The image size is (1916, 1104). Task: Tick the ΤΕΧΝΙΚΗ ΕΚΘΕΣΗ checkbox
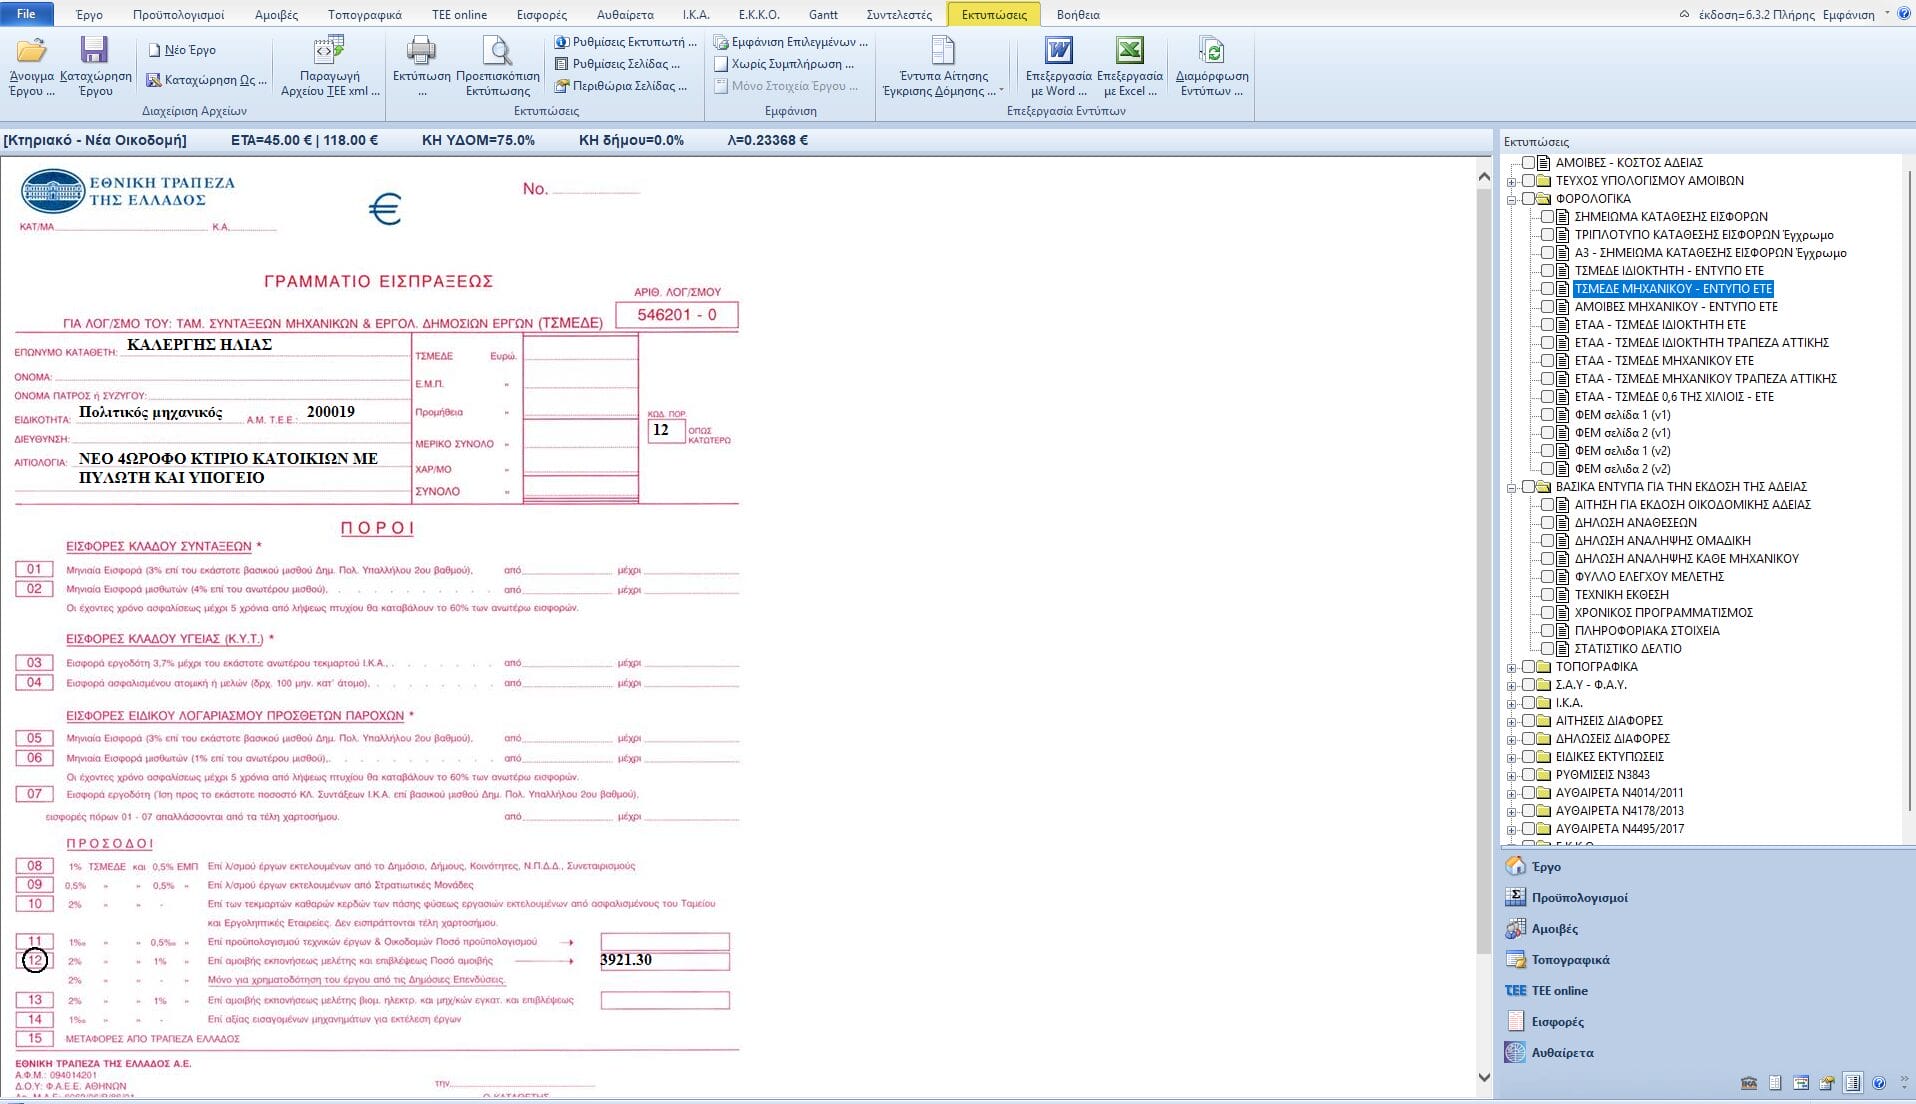1547,595
